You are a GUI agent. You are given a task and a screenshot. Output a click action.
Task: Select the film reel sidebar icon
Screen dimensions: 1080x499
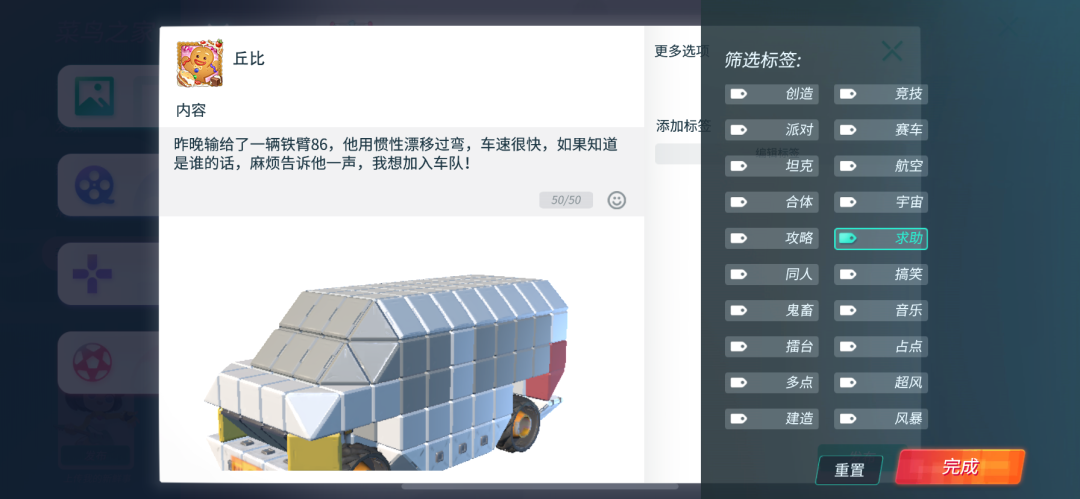click(94, 185)
